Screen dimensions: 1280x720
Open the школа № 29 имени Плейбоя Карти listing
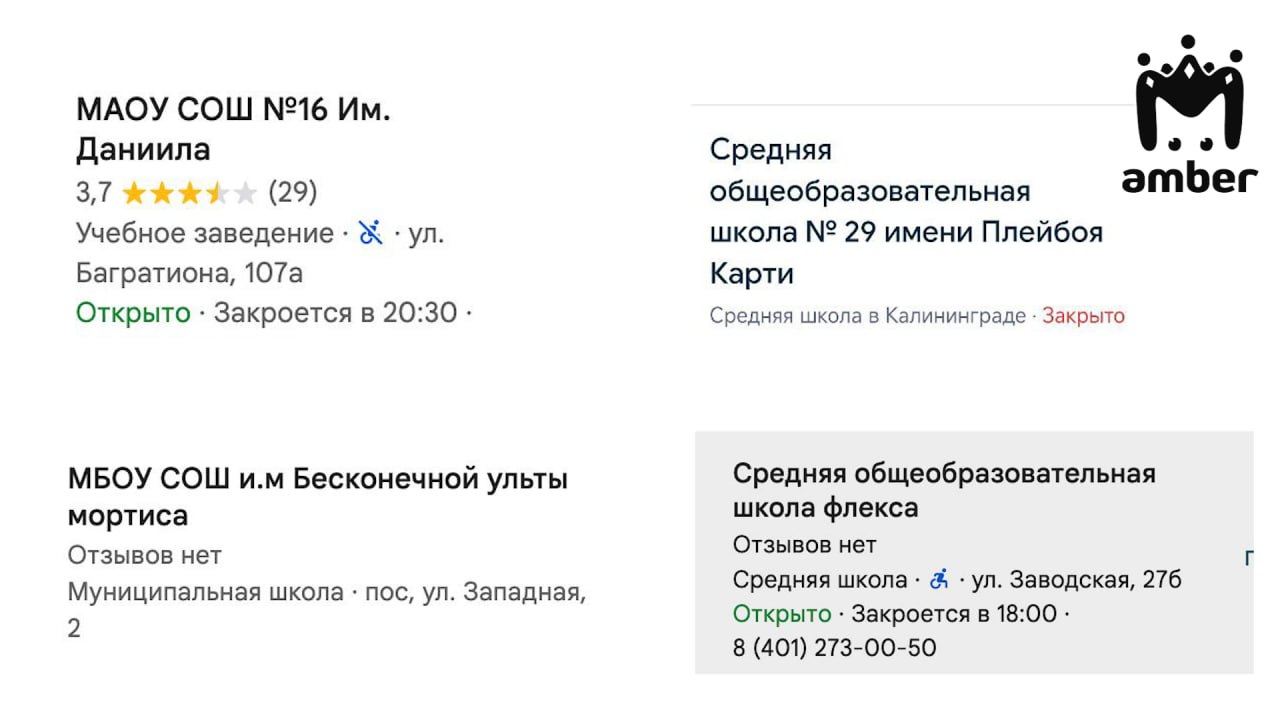[x=905, y=211]
